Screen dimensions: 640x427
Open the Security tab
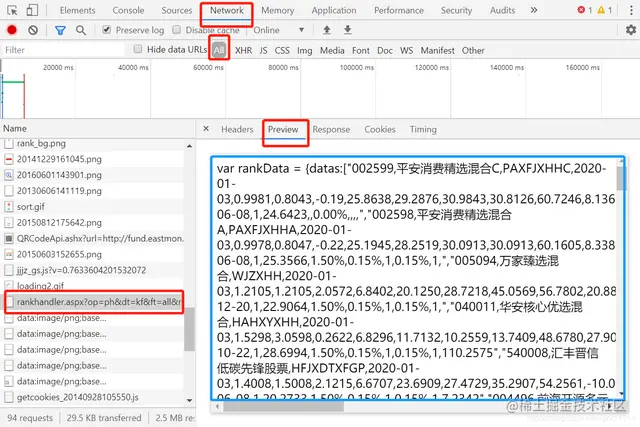point(456,10)
